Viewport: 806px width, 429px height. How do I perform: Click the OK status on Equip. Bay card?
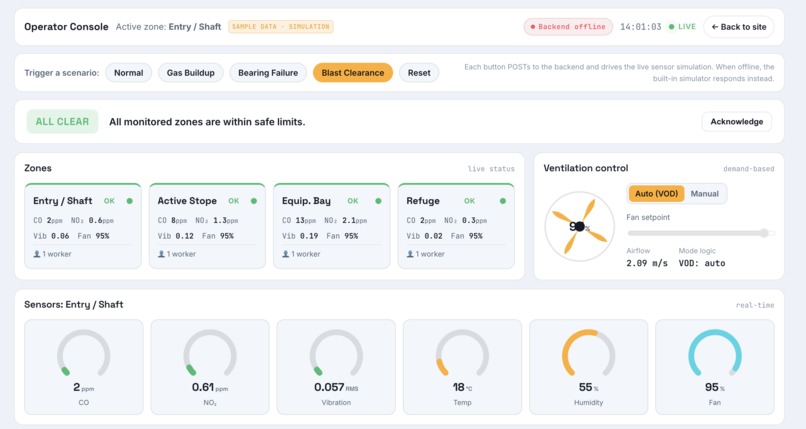click(353, 201)
